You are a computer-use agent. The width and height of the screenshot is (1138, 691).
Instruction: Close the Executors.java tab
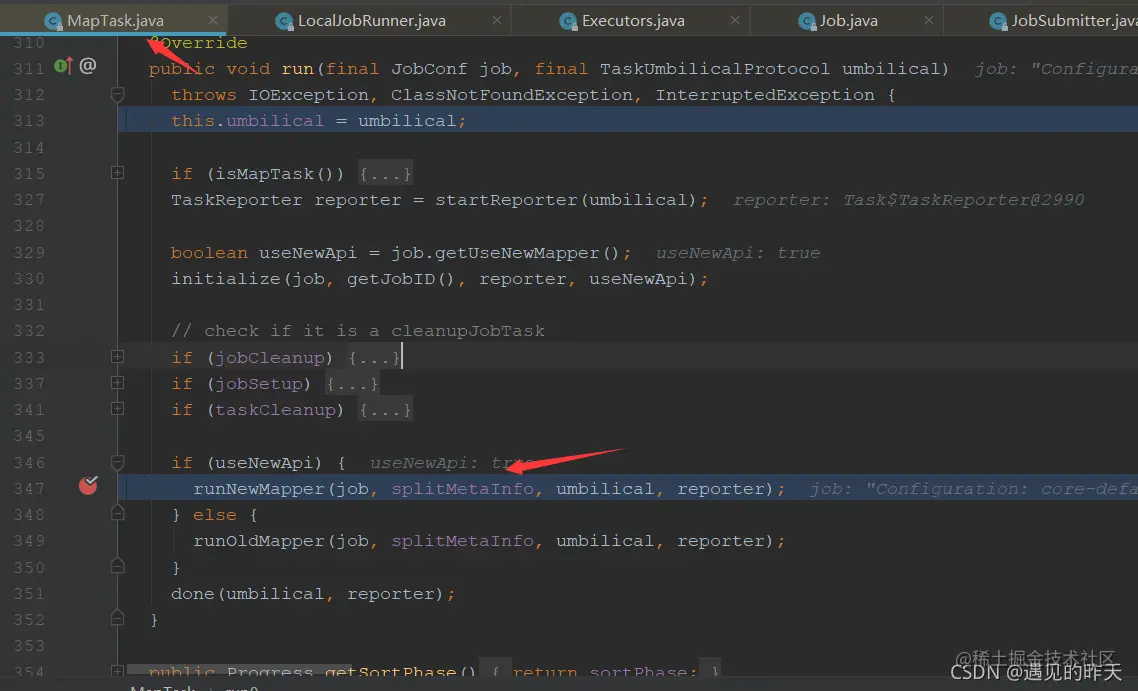tap(735, 20)
